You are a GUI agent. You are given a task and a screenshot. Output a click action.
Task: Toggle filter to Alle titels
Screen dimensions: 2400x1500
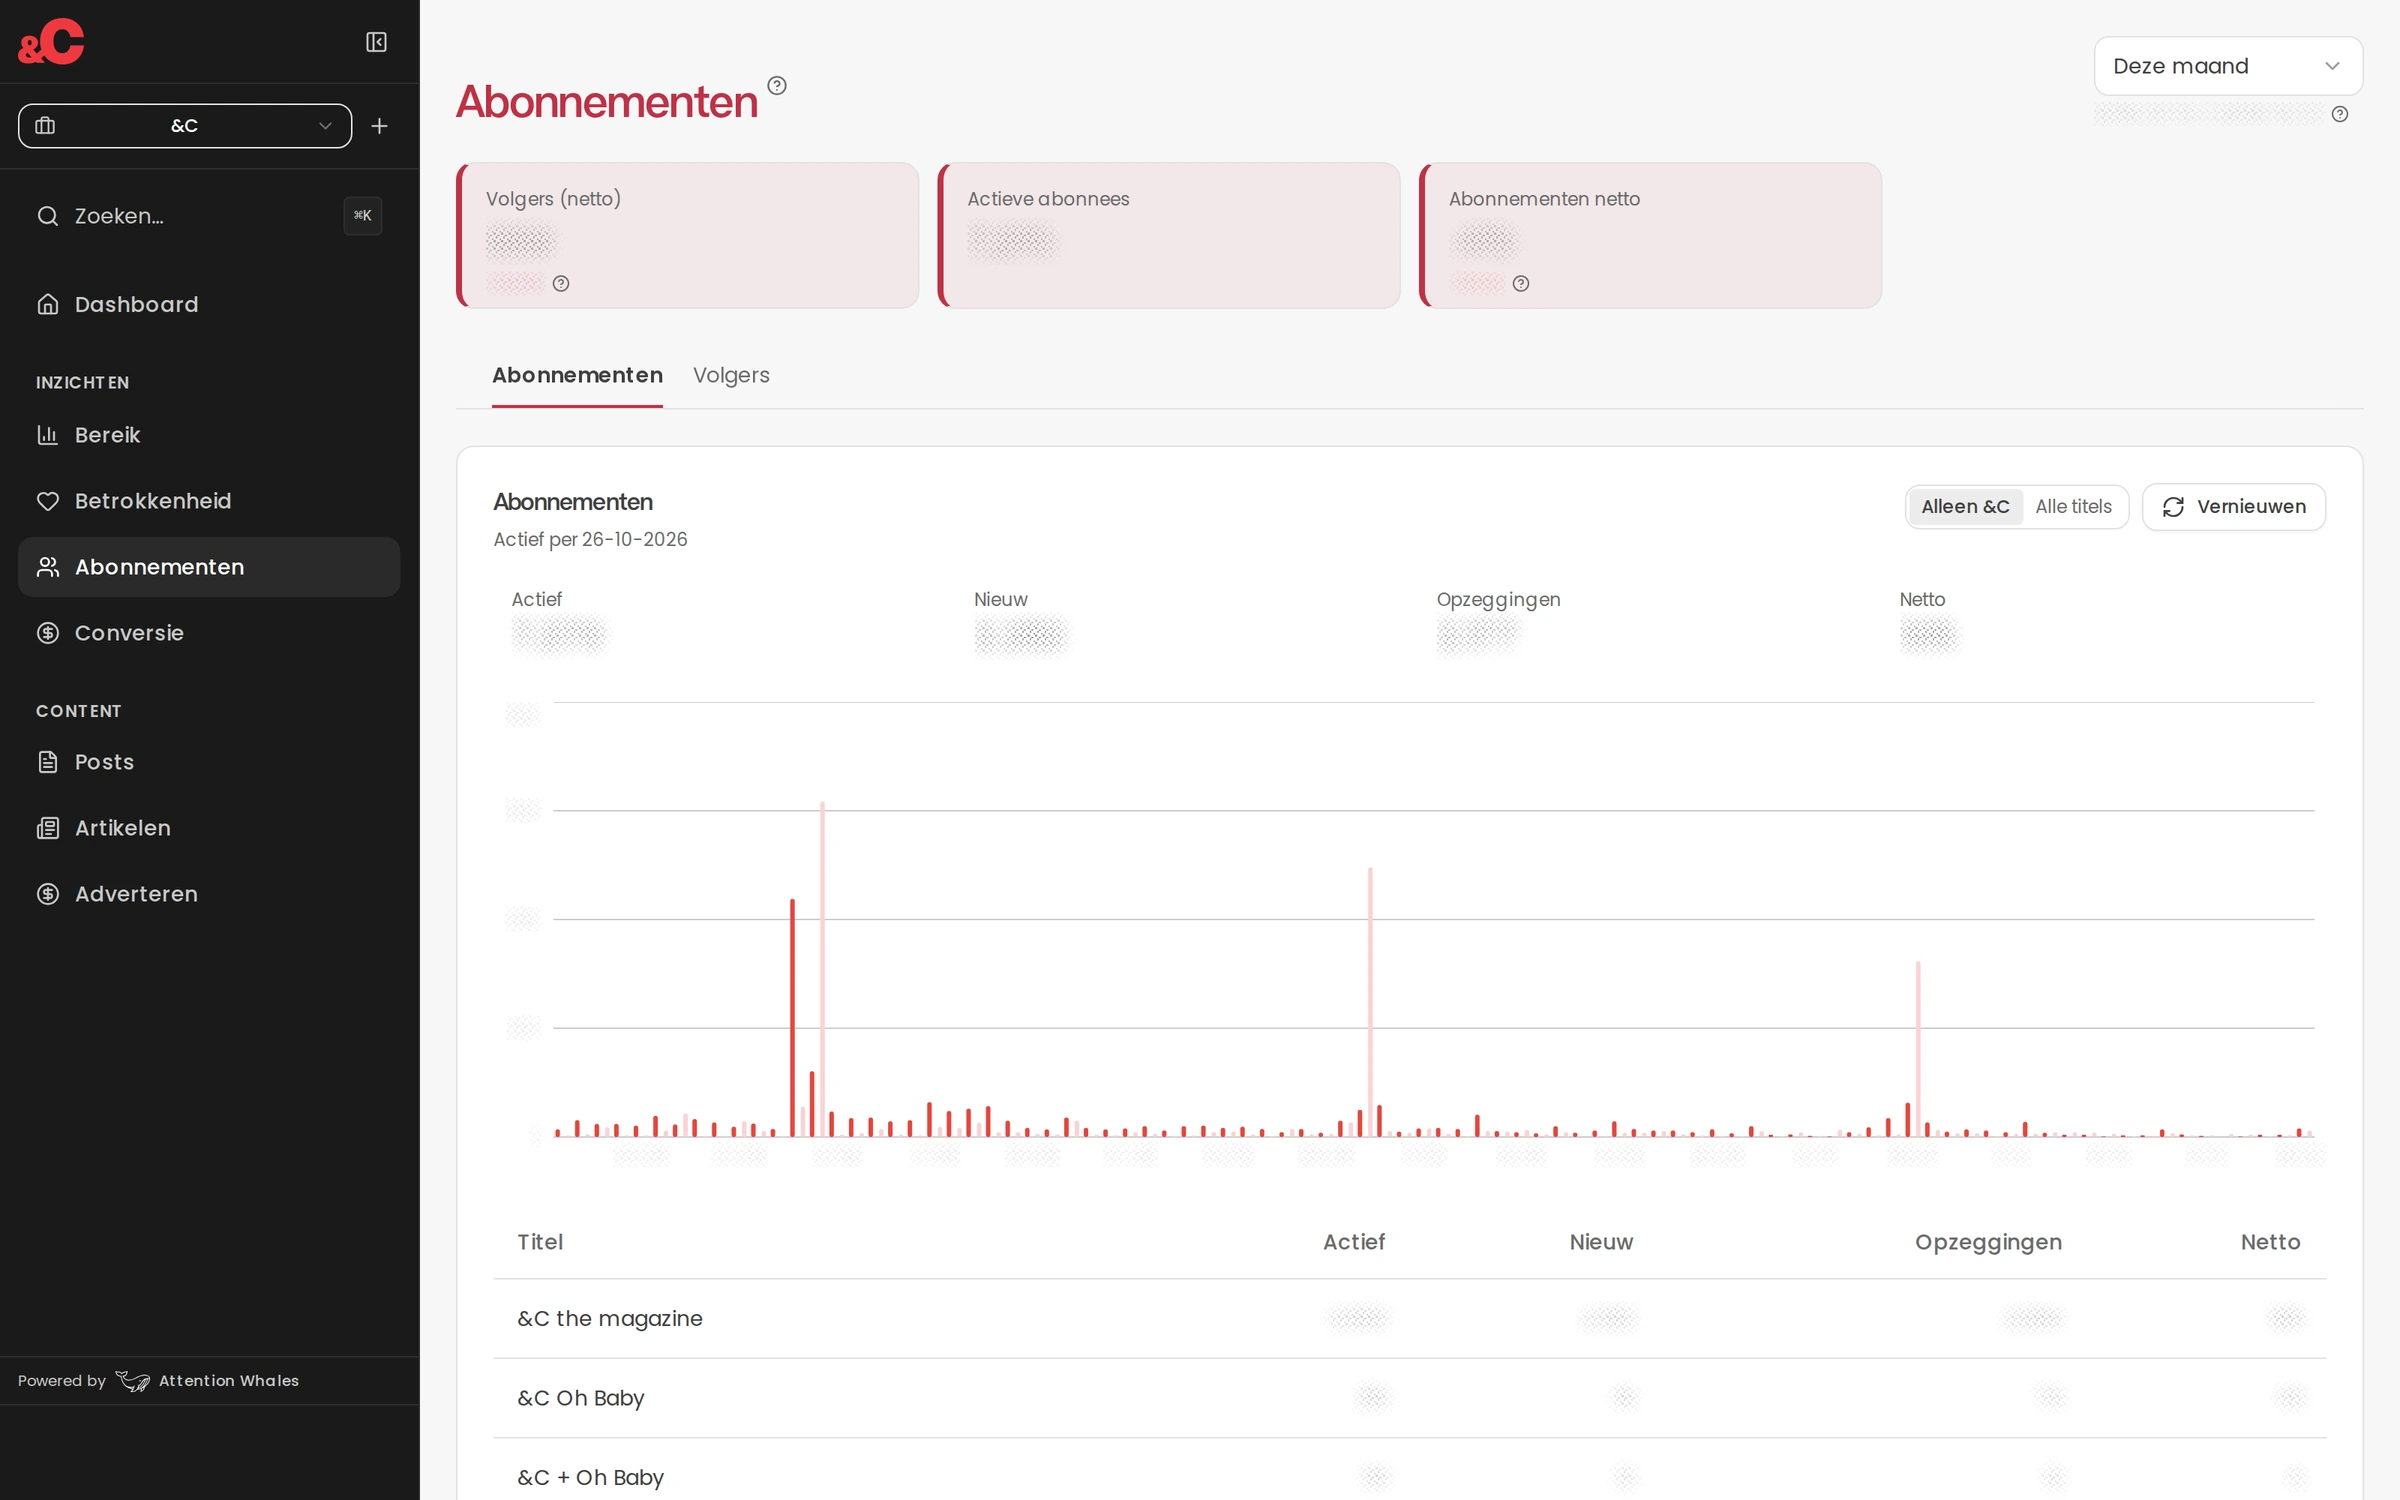[2073, 507]
